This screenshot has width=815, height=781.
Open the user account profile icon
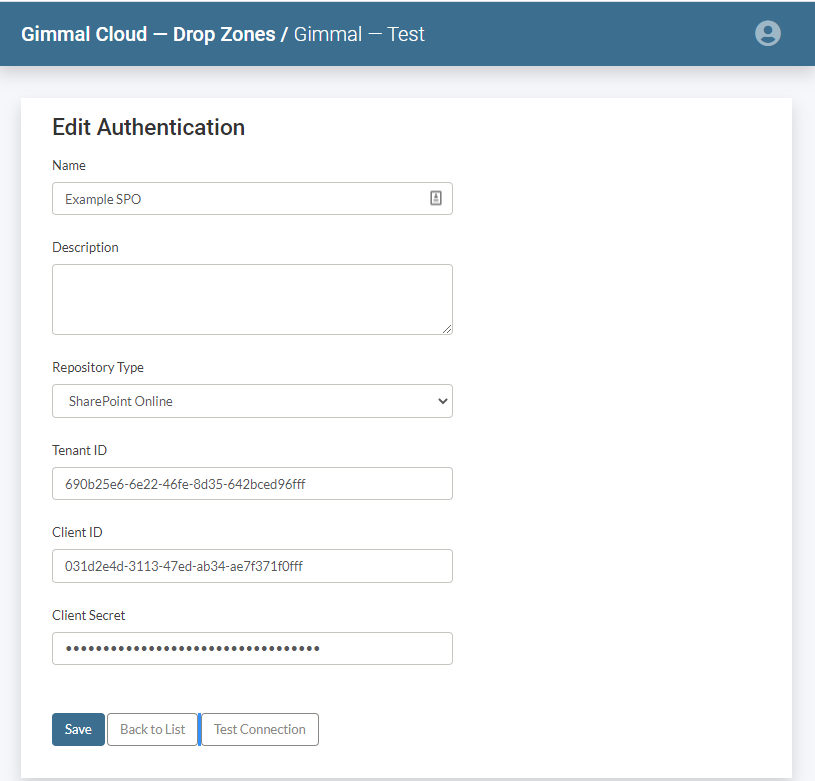(x=767, y=33)
